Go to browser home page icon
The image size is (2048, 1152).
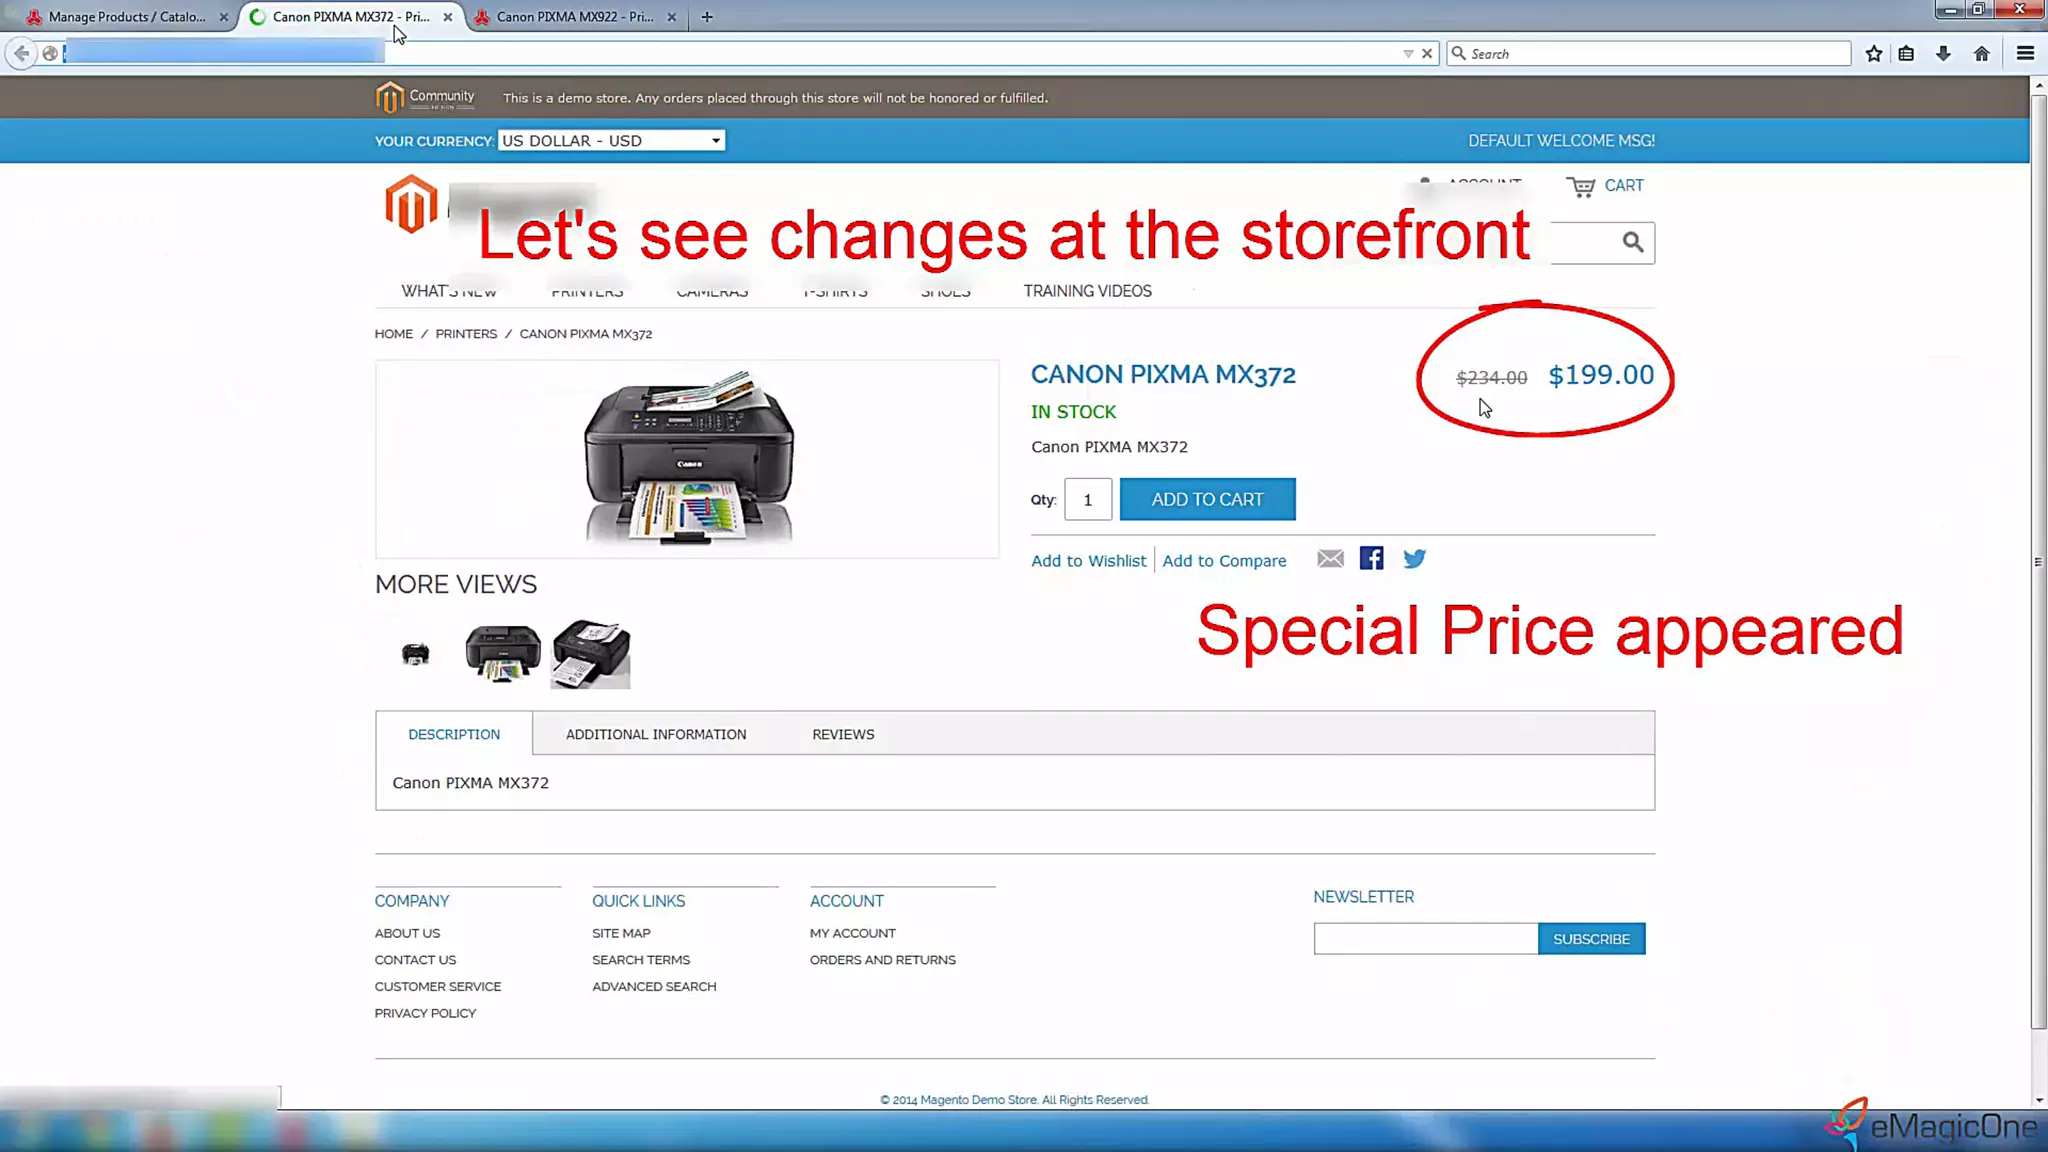[1981, 54]
